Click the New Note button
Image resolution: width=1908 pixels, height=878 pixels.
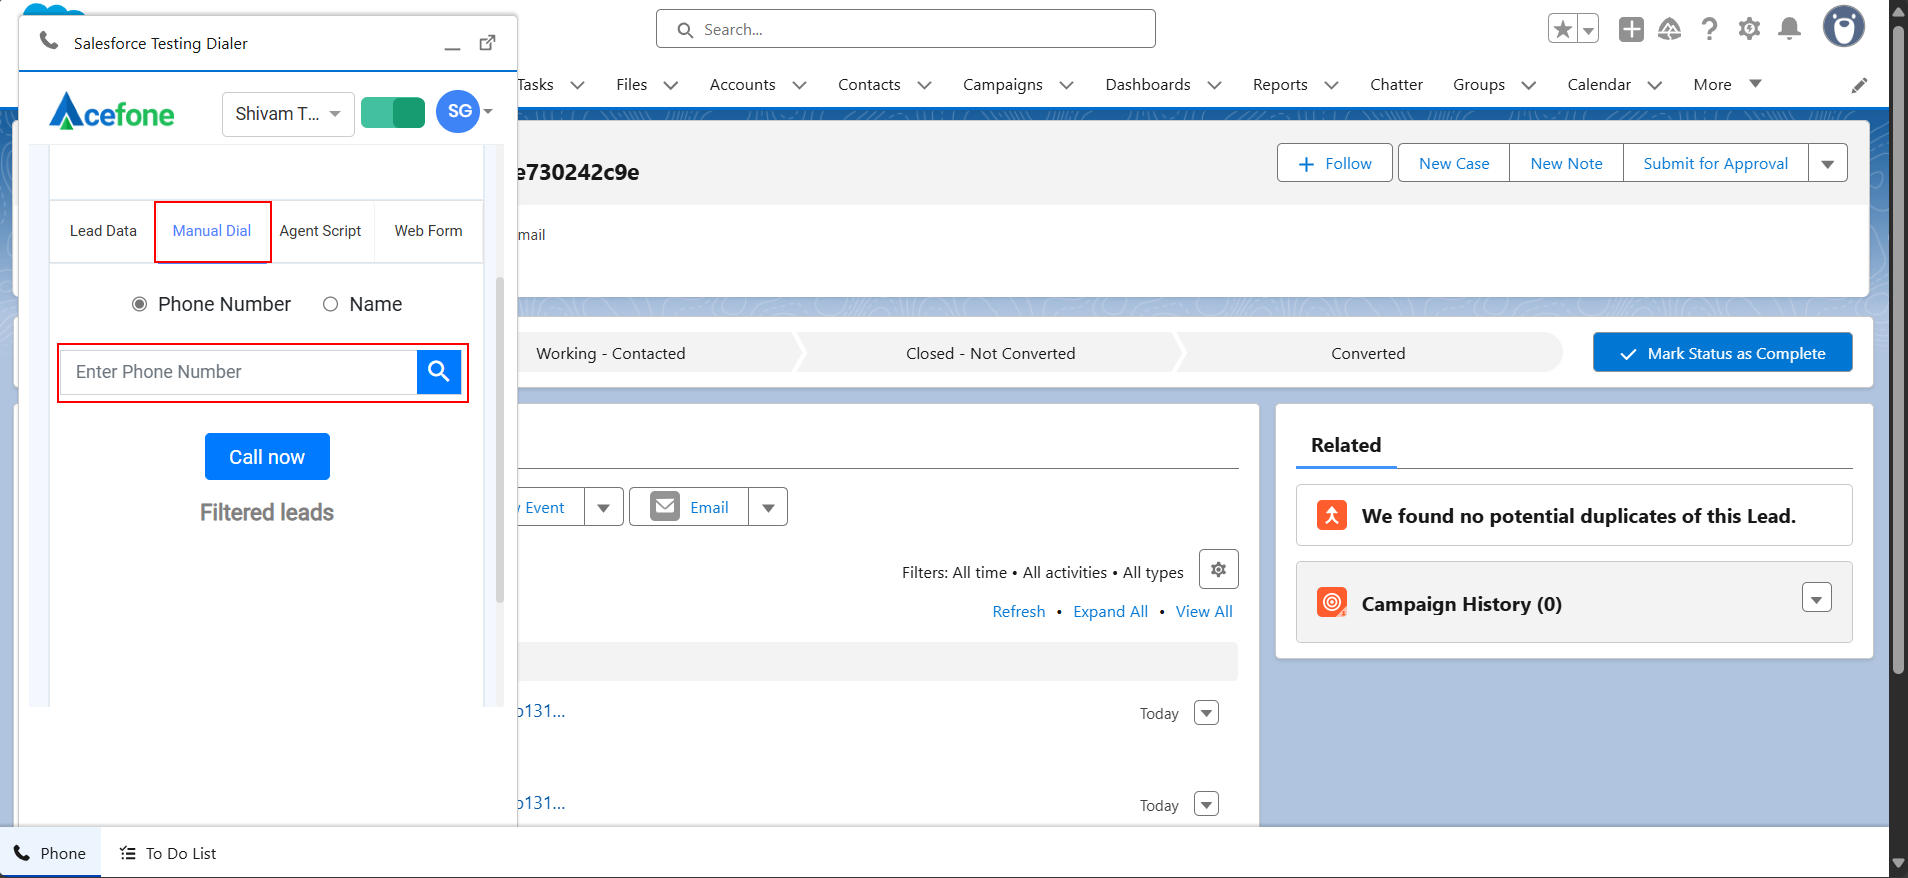1566,163
